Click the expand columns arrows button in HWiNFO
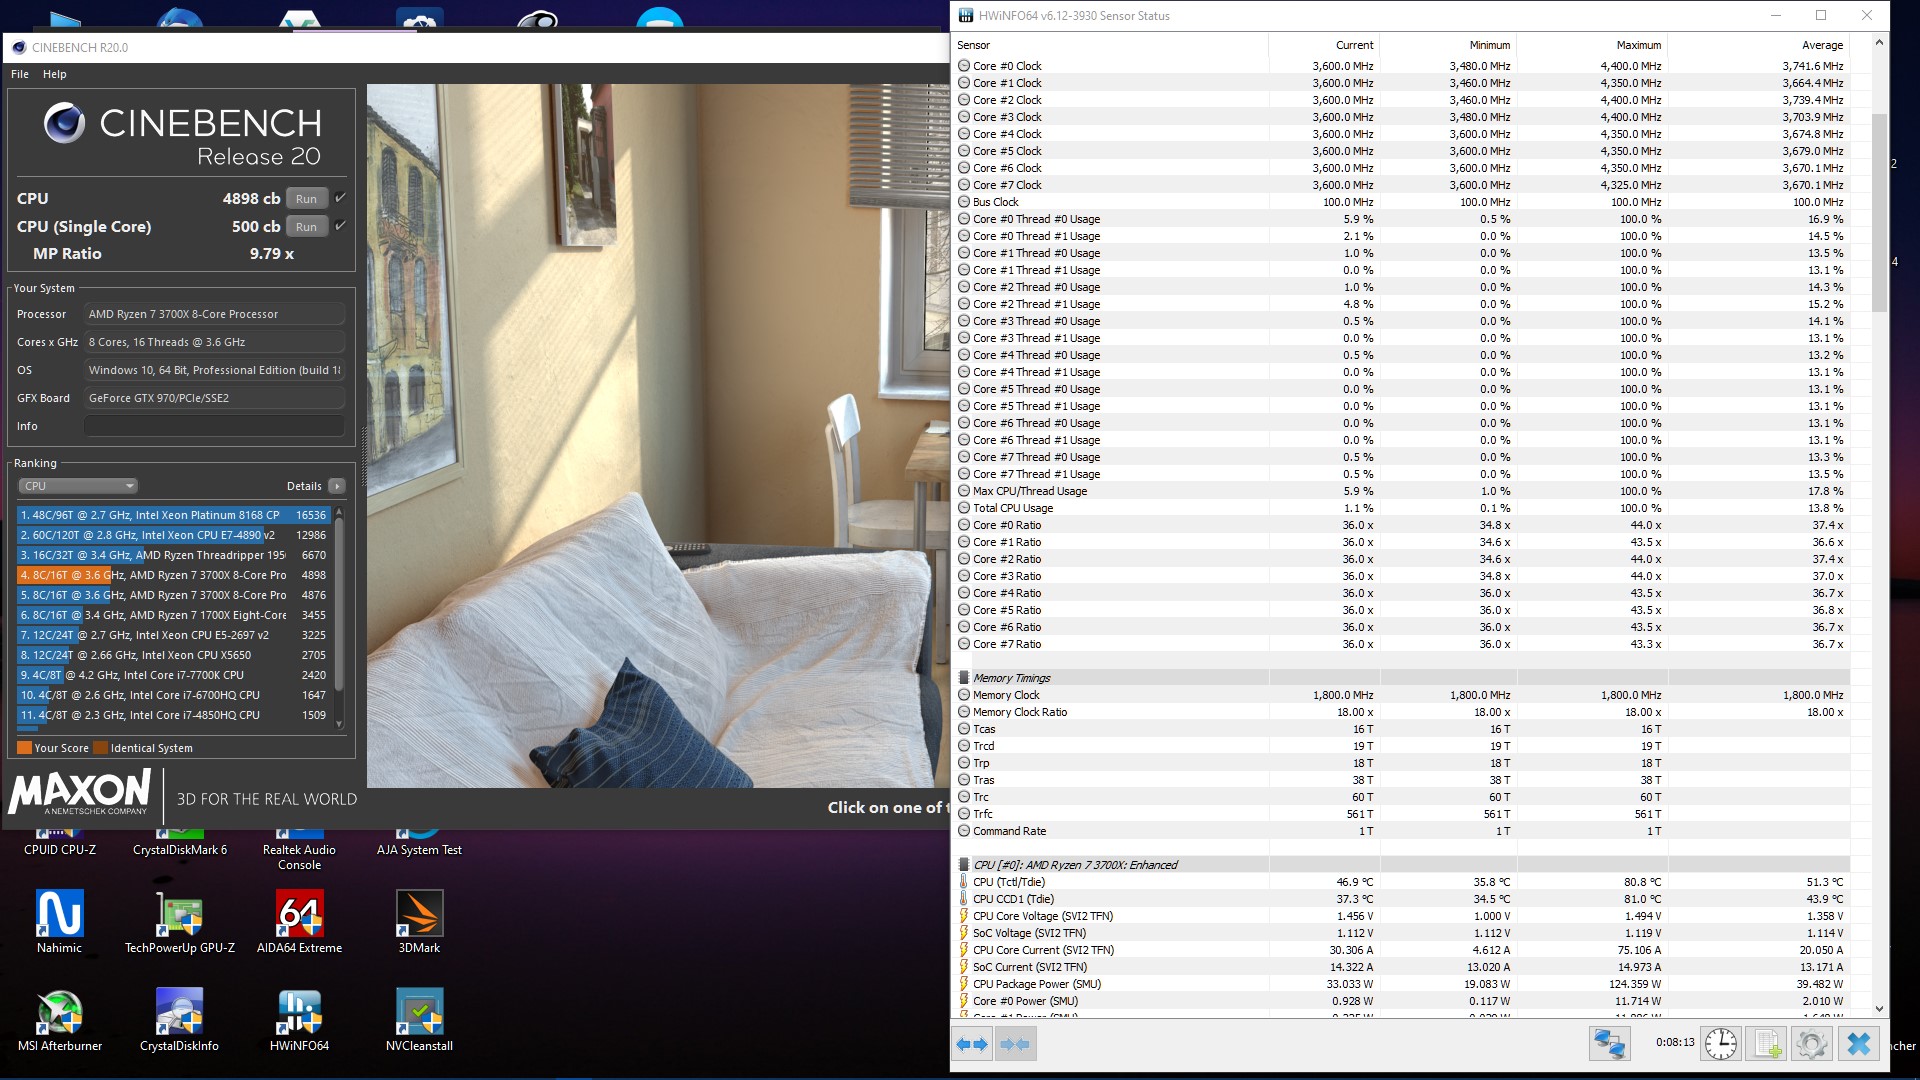1920x1080 pixels. 971,1044
